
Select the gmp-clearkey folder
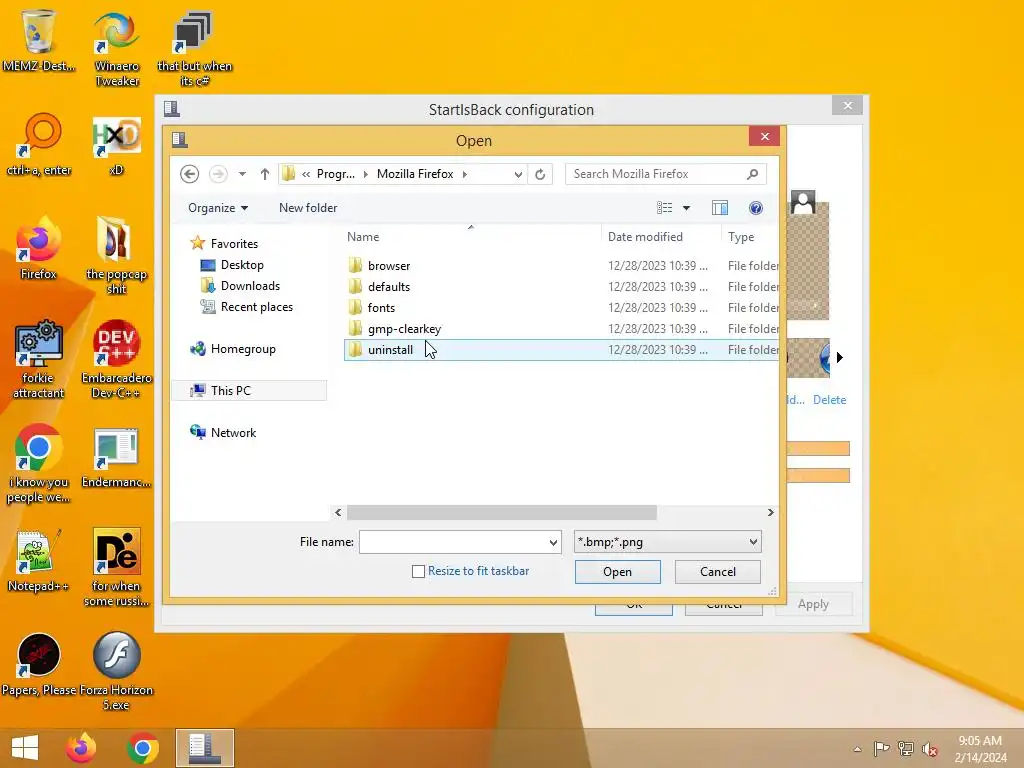(x=561, y=328)
